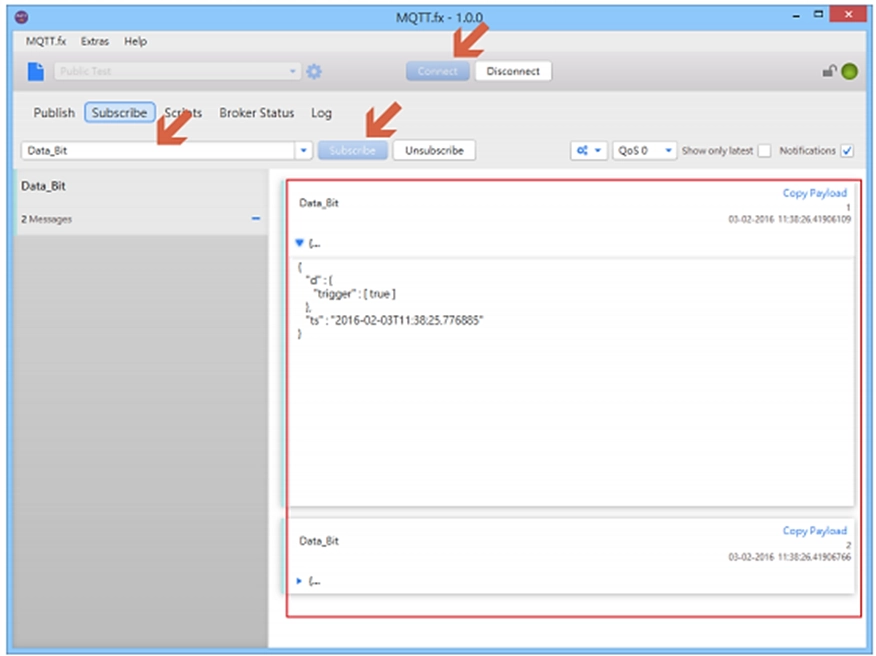Viewport: 876px width, 656px height.
Task: Click timestamp 03-02-2016 11:38:26.41906109
Action: tap(789, 219)
